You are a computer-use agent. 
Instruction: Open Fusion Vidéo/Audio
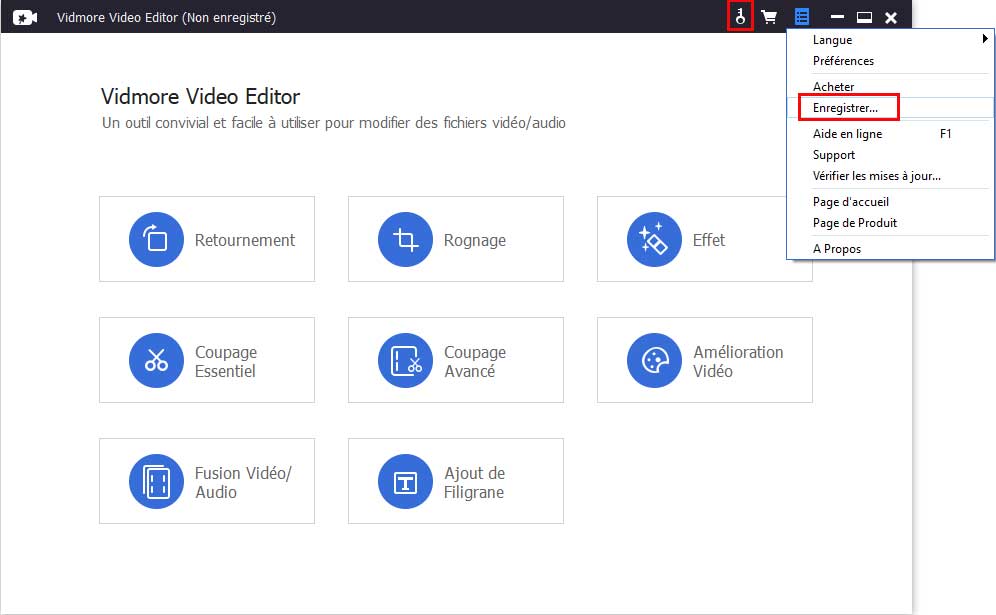click(x=207, y=481)
